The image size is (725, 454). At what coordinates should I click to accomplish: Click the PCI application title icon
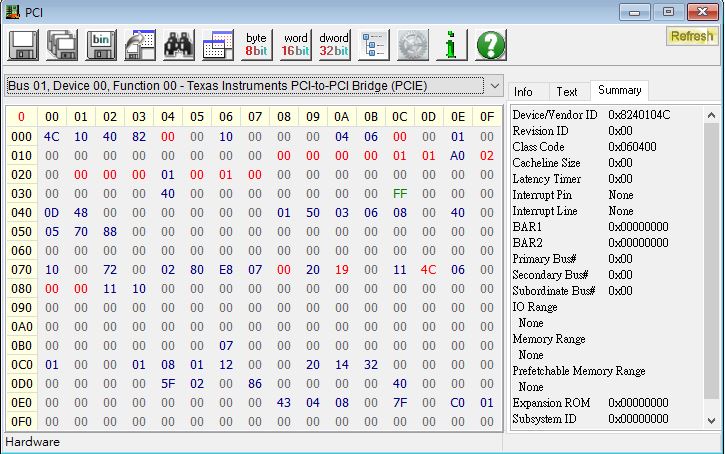[13, 12]
